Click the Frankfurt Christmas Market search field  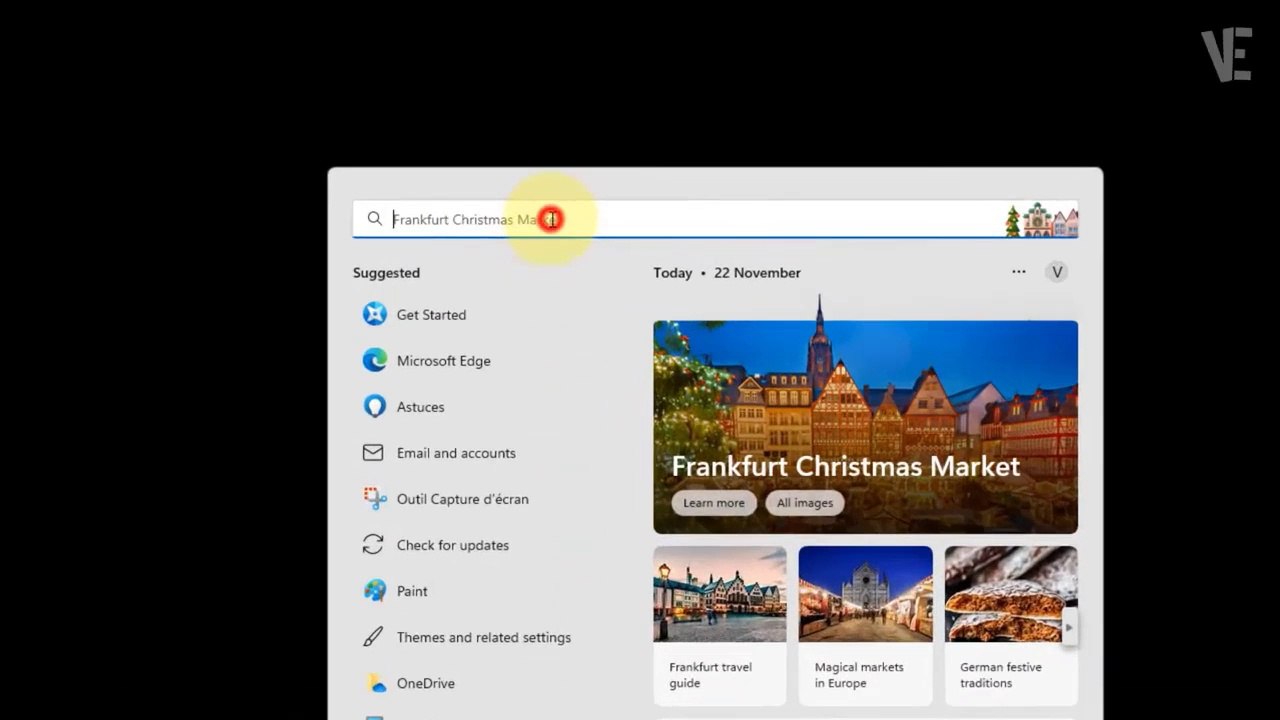click(715, 219)
